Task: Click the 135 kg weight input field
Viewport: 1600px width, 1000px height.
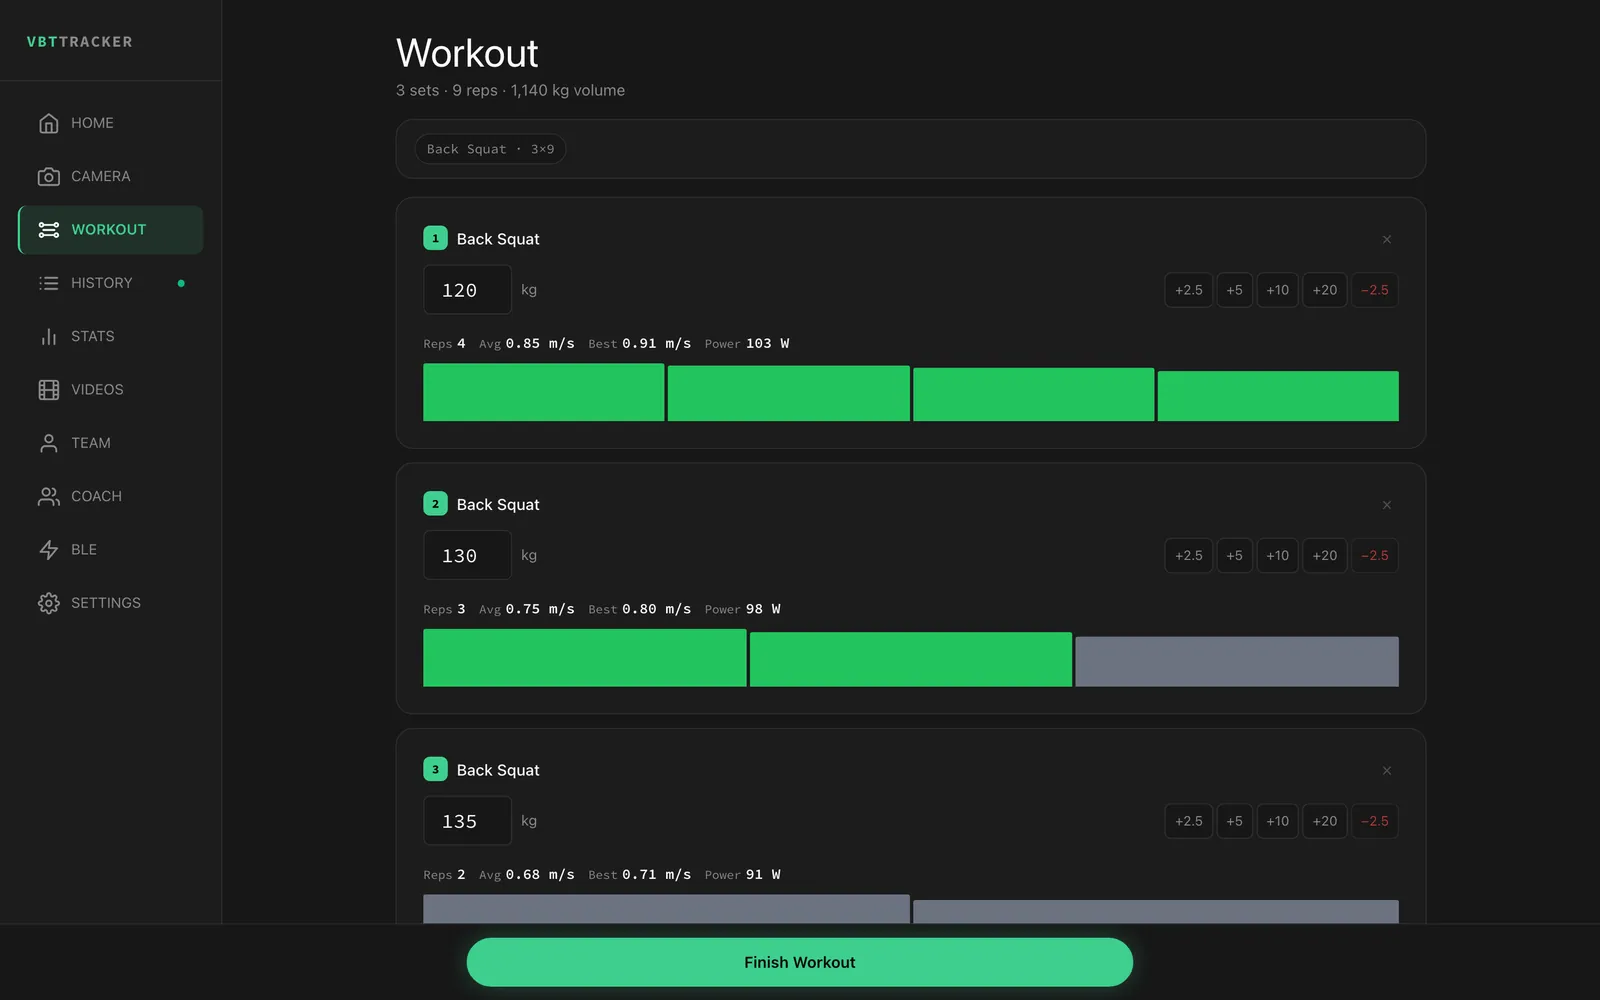Action: coord(467,821)
